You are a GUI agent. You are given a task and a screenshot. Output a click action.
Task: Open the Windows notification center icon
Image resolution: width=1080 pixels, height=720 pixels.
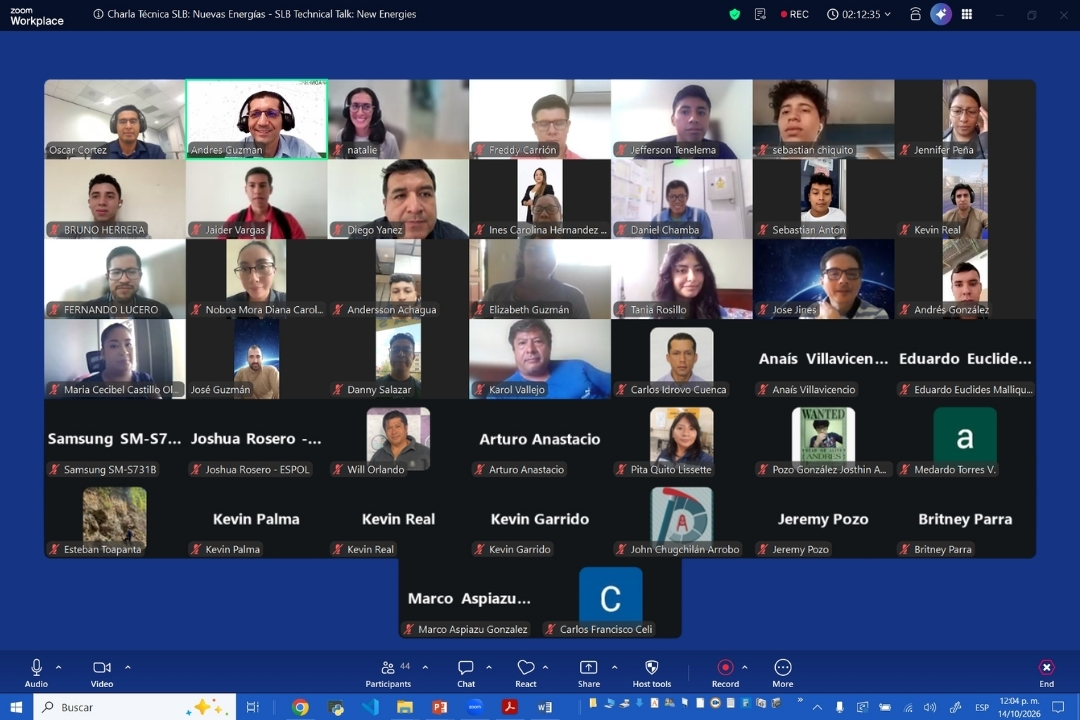(x=1058, y=707)
